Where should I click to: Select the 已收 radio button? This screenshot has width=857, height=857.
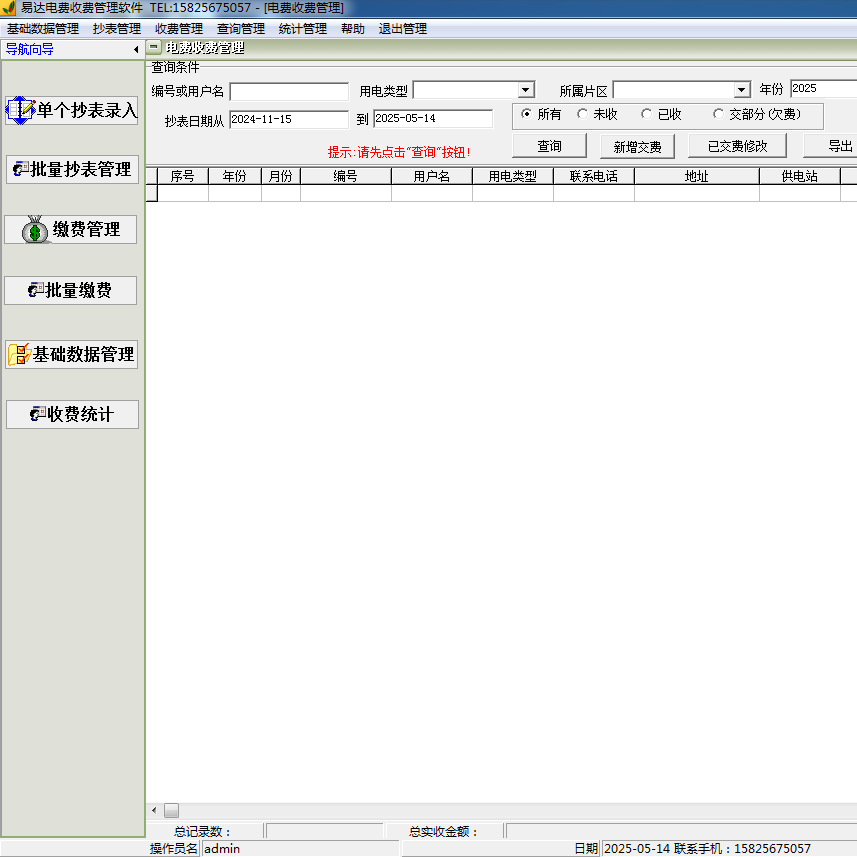[647, 114]
